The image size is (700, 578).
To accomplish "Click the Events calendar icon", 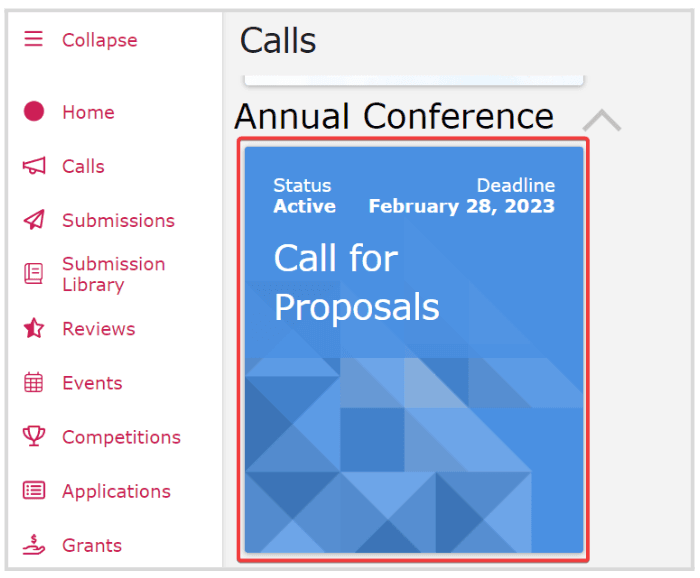I will click(33, 383).
